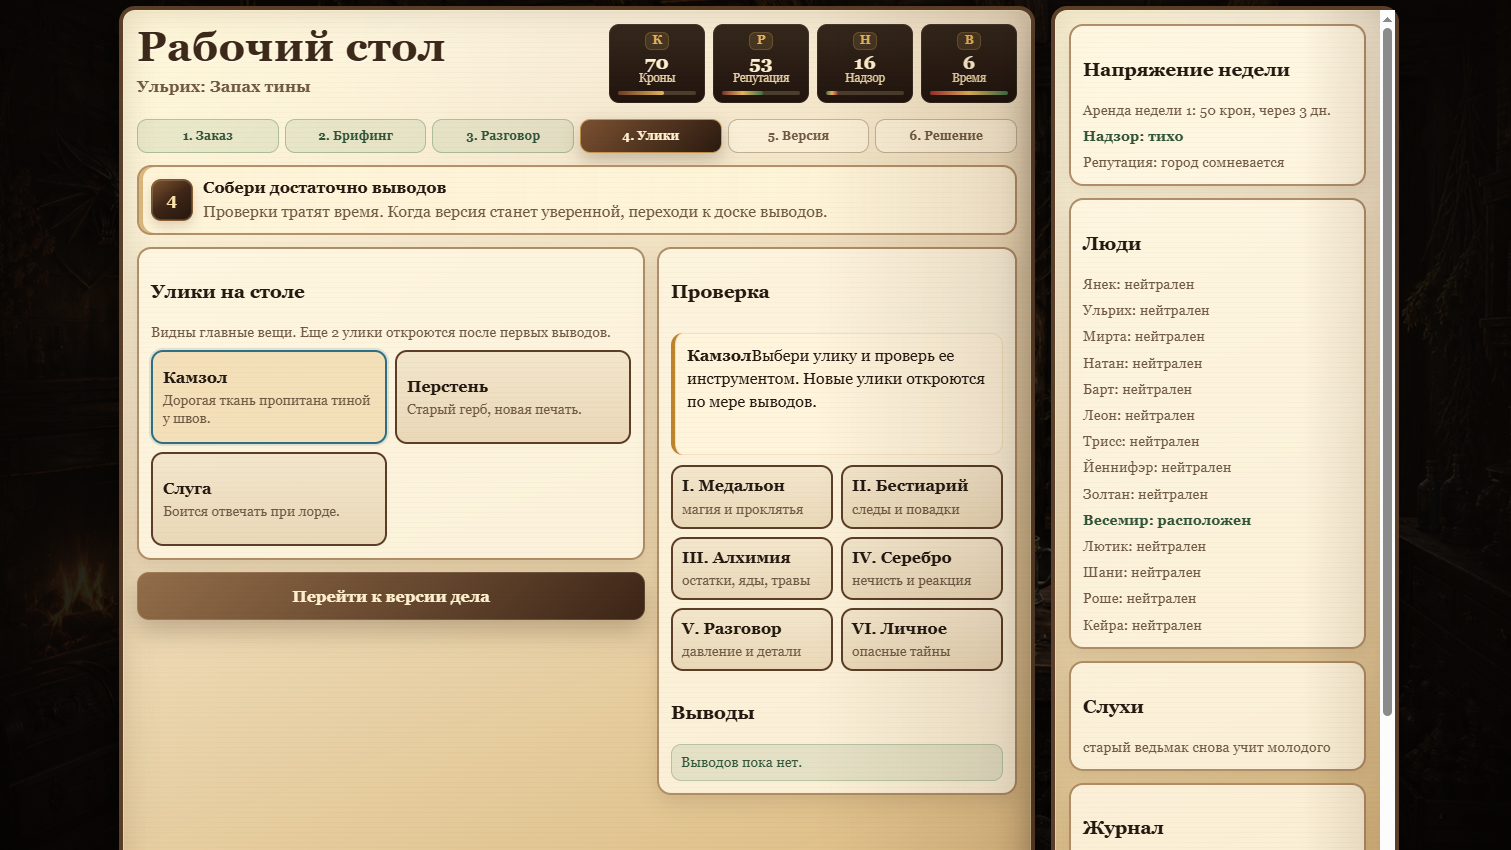Click 'Барт: нейтрален' entry
Screen dimensions: 1511x850
click(1138, 389)
